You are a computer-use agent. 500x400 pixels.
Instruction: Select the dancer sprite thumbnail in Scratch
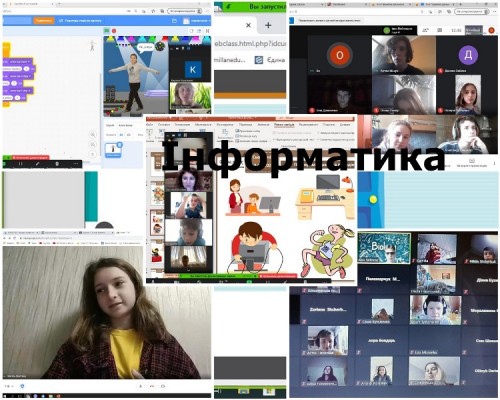point(113,150)
